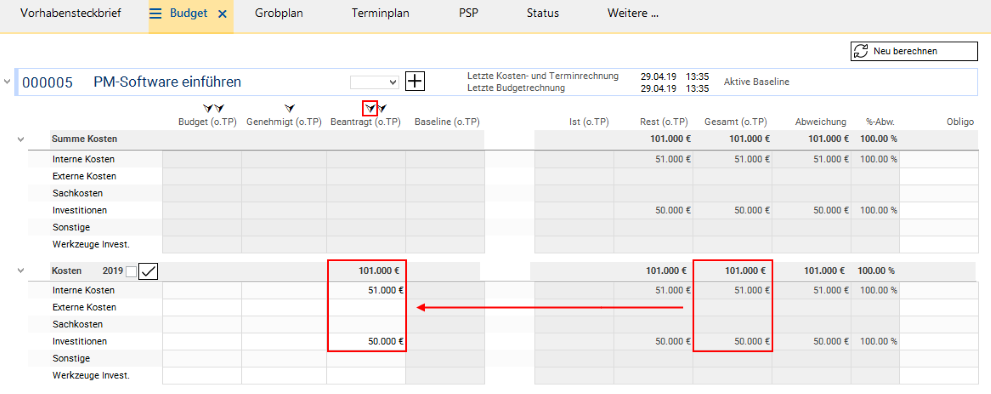The image size is (991, 394).
Task: Click the project title PM-Software einführen
Action: click(167, 82)
